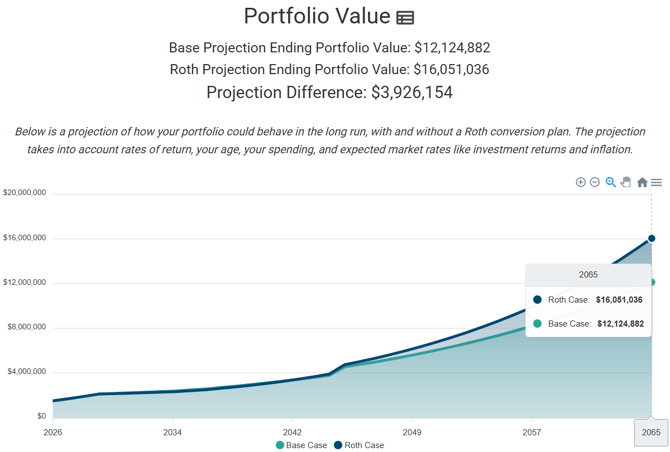Reset chart zoom with home icon
Image resolution: width=670 pixels, height=452 pixels.
[642, 182]
